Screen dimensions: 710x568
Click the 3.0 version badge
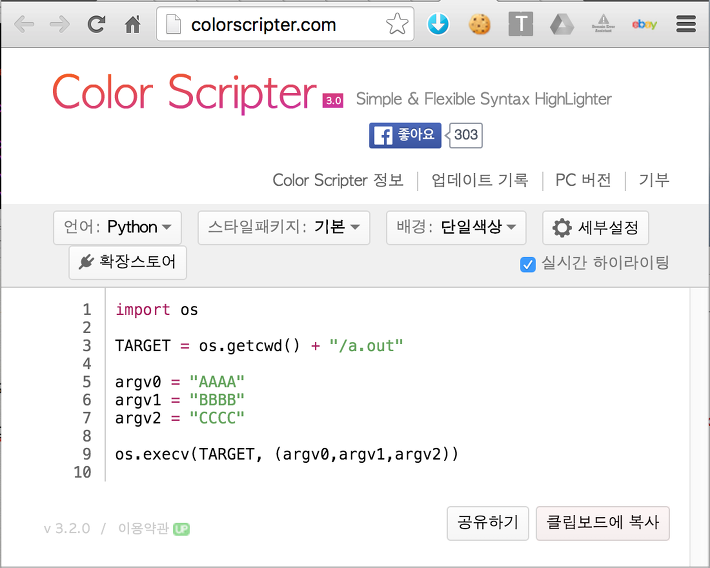click(x=333, y=101)
